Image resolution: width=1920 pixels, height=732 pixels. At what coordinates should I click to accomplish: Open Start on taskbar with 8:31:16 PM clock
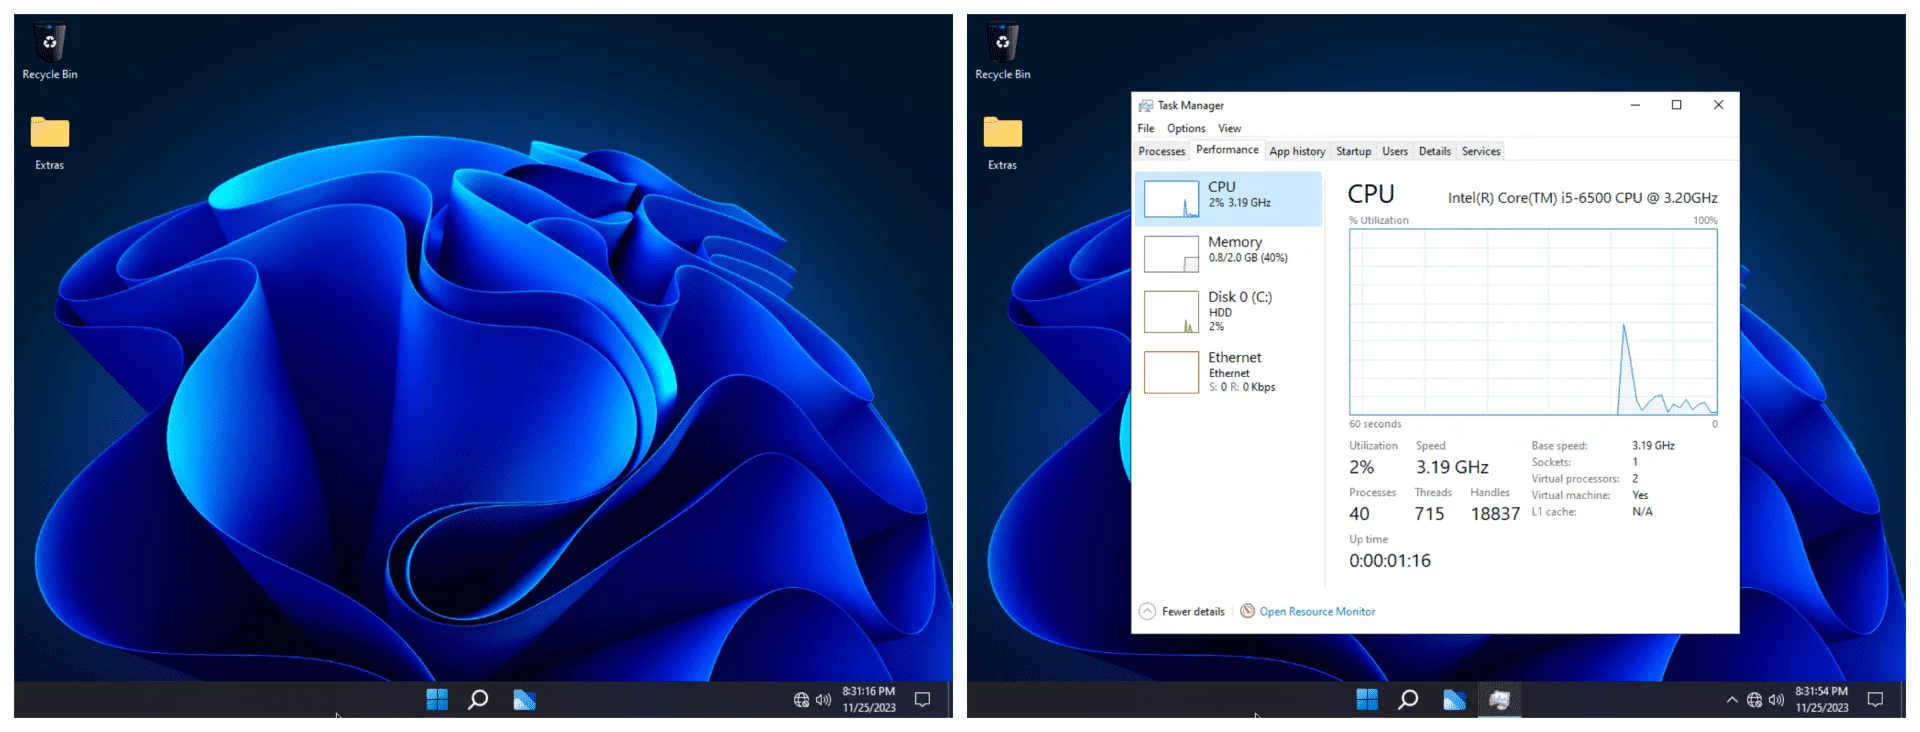coord(437,700)
